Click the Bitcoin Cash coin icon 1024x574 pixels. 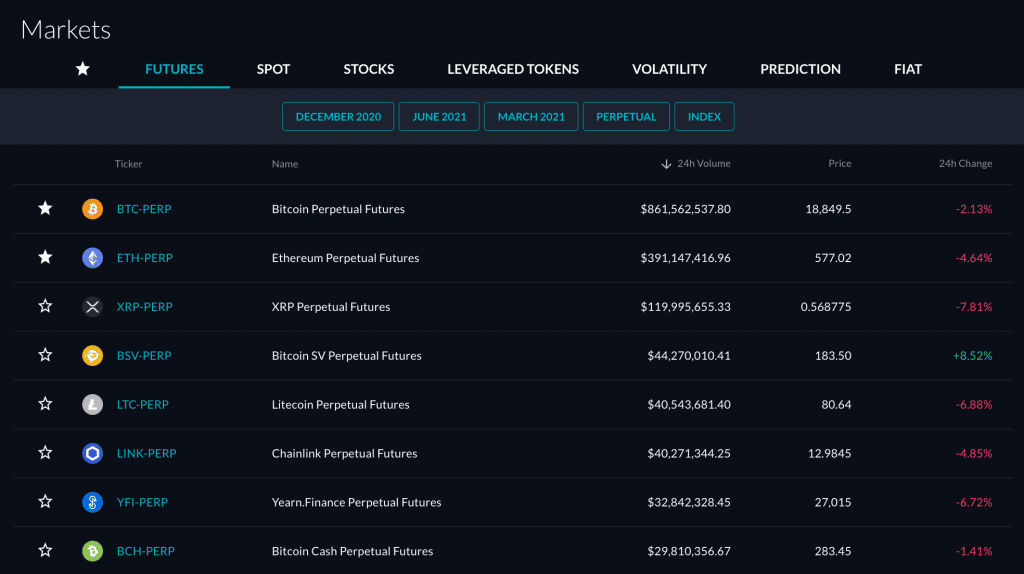pos(92,551)
